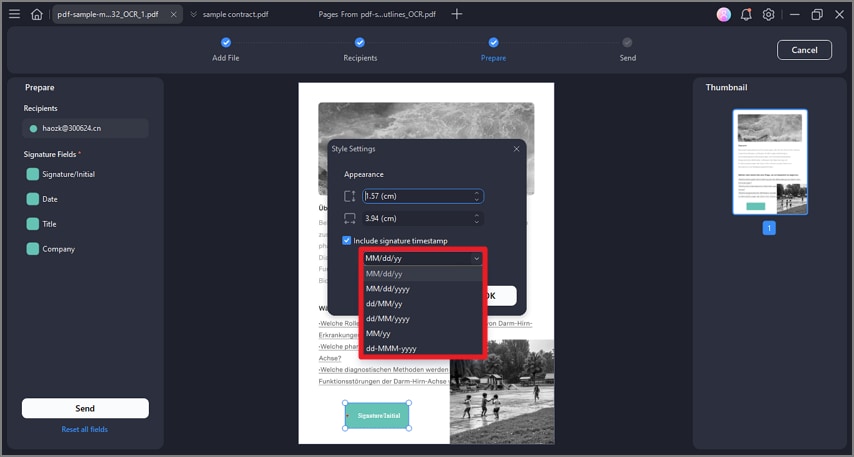The height and width of the screenshot is (457, 854).
Task: Choose MM/yy format option
Action: 423,333
